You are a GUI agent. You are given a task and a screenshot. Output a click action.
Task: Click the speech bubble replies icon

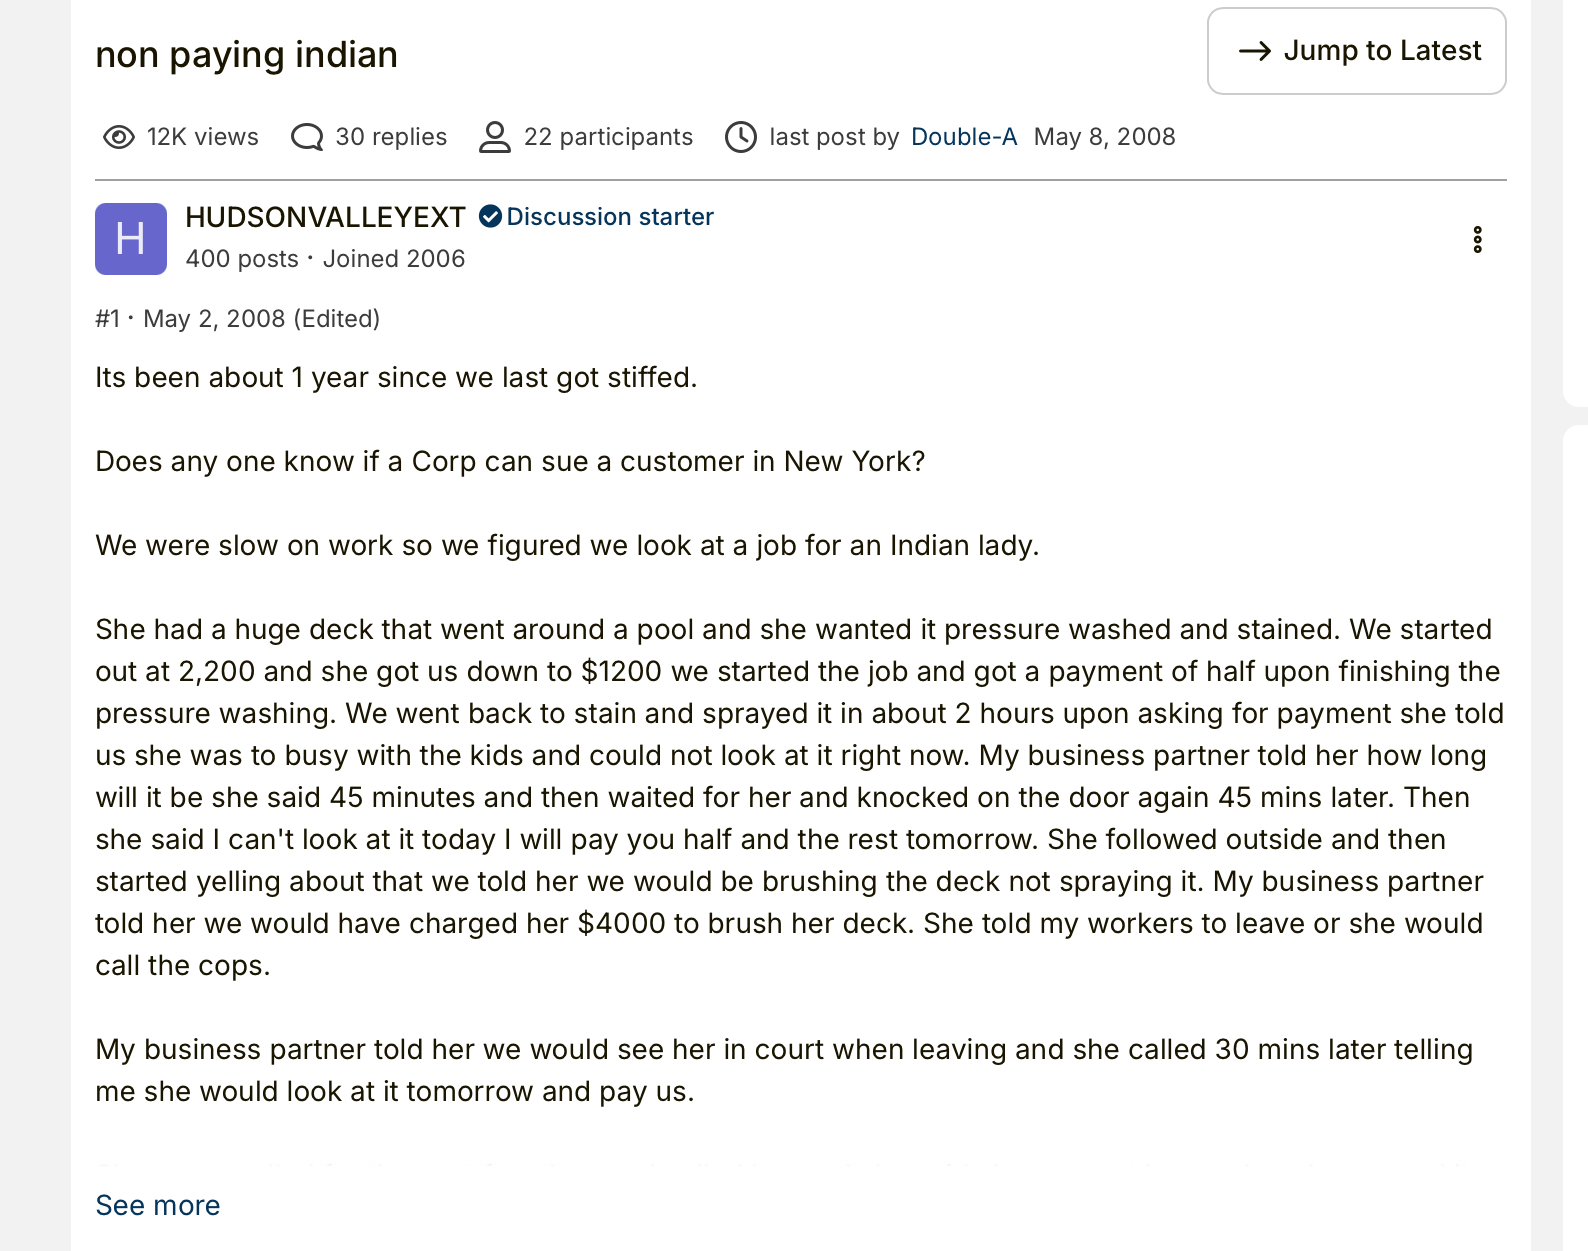(x=307, y=137)
